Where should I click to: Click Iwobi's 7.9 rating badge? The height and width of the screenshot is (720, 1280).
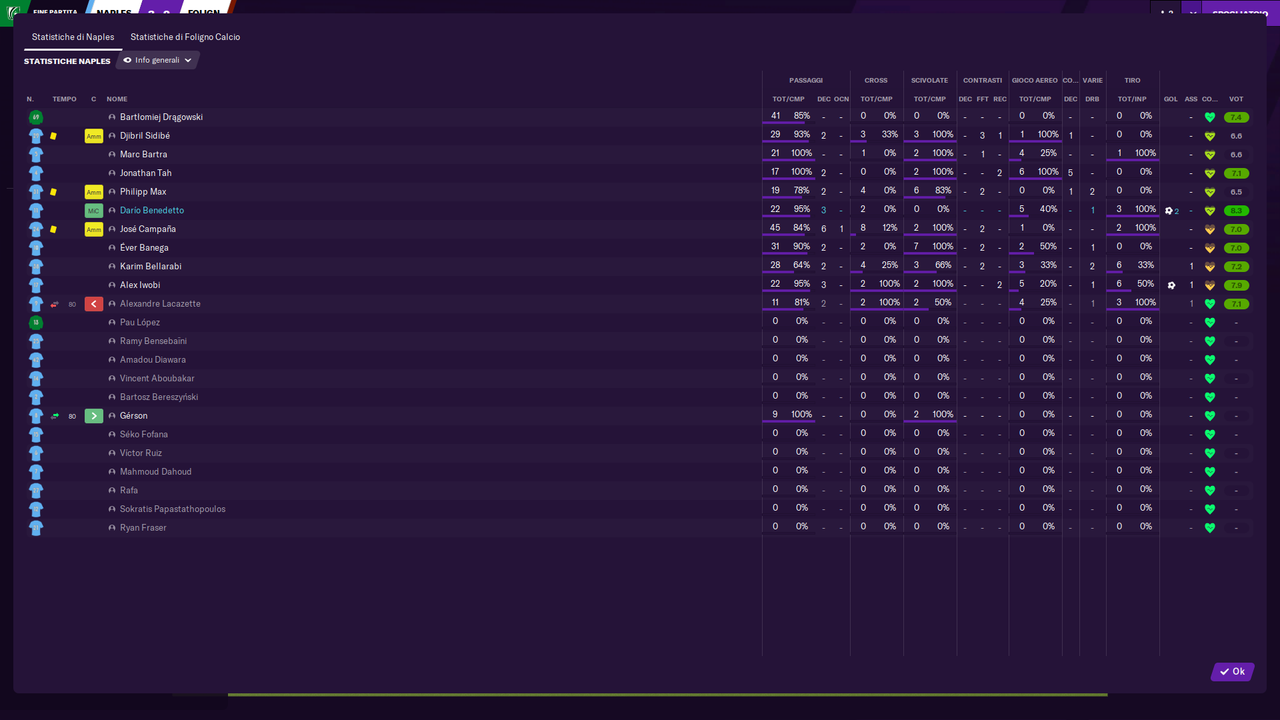[x=1236, y=285]
